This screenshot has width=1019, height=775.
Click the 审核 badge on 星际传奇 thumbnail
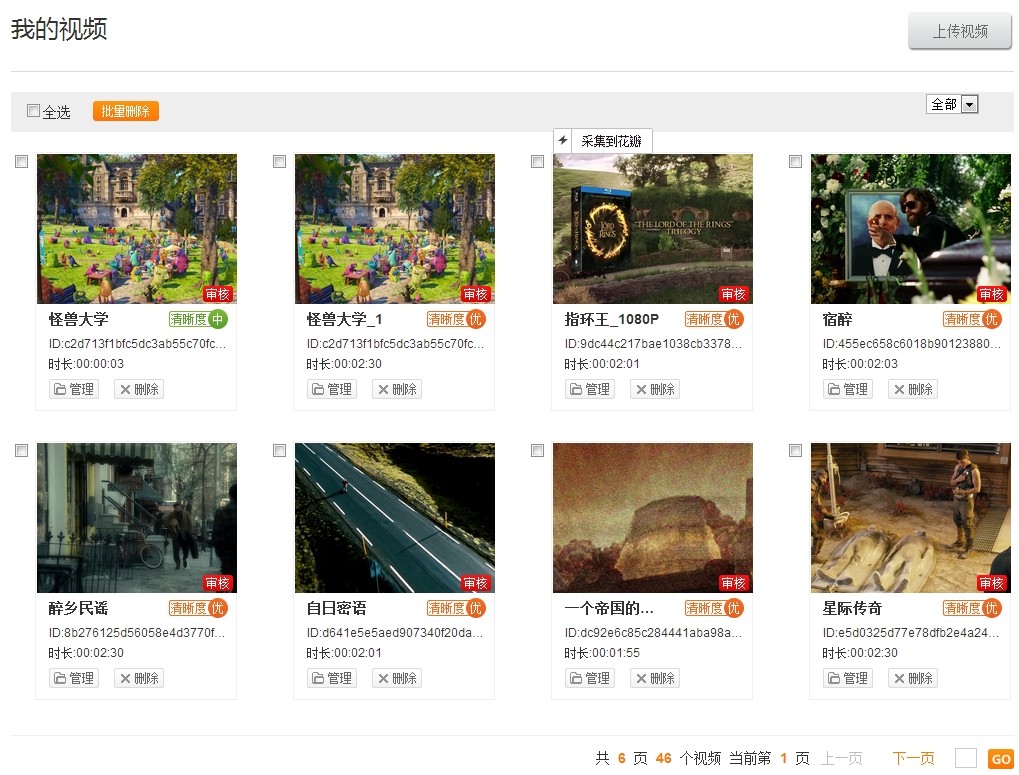point(991,583)
